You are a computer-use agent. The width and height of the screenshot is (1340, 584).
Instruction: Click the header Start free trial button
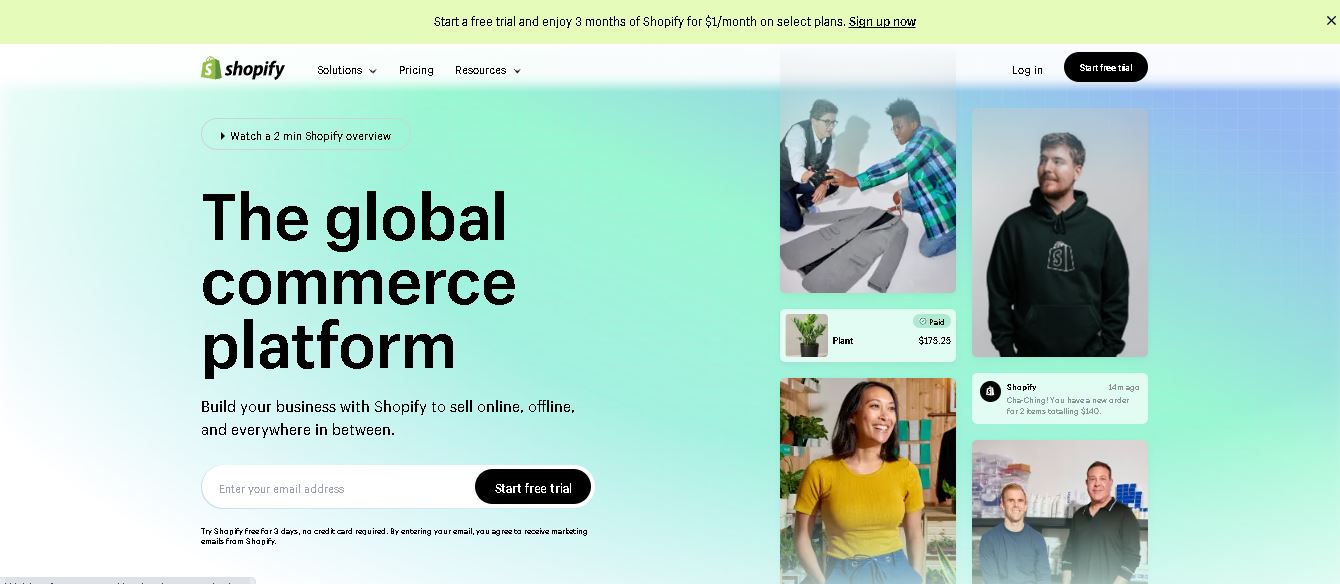[x=1106, y=67]
